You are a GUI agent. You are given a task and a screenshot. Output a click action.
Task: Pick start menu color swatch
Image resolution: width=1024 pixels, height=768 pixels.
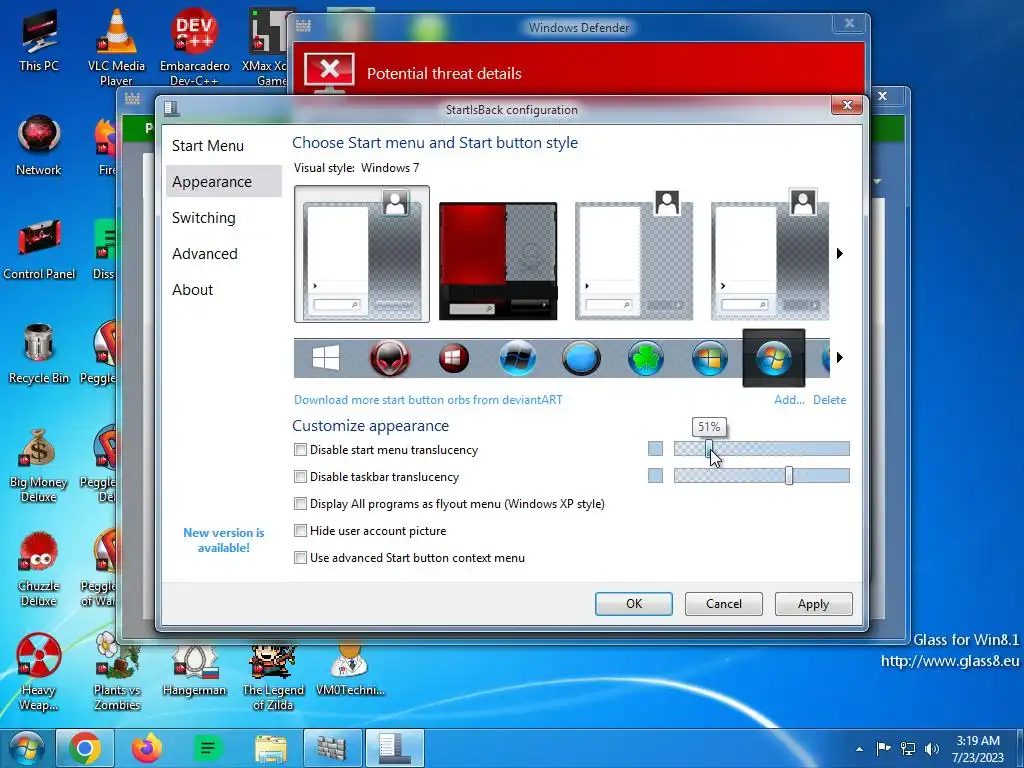(x=655, y=449)
